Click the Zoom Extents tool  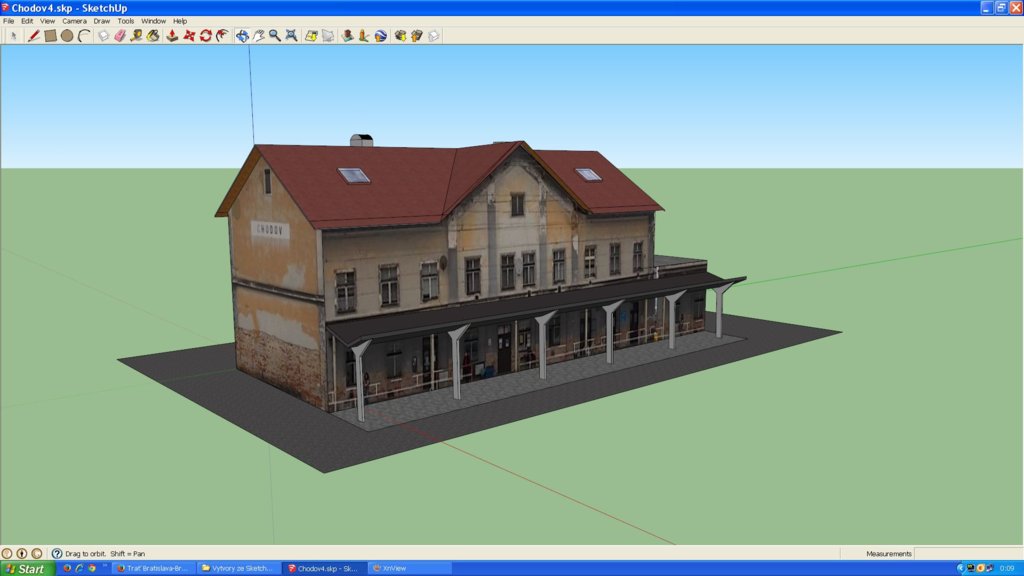pyautogui.click(x=291, y=35)
